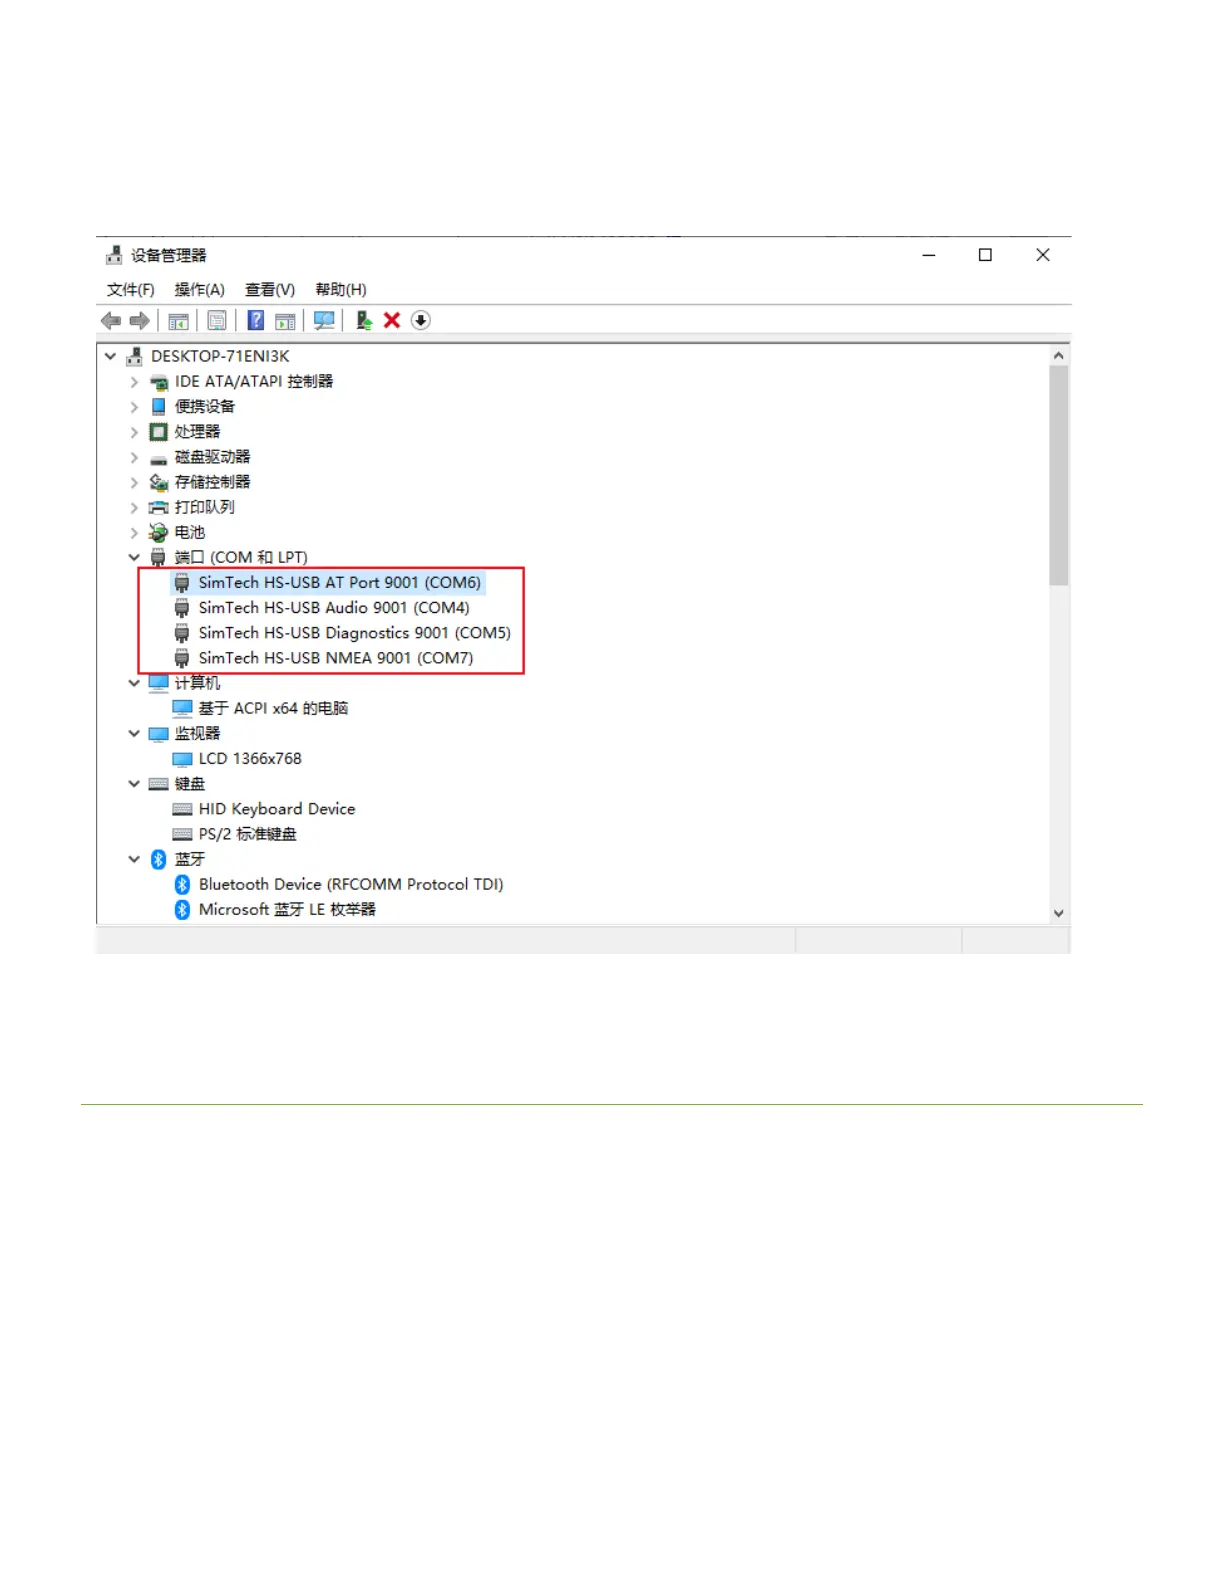Open the 帮助(H) menu

341,290
